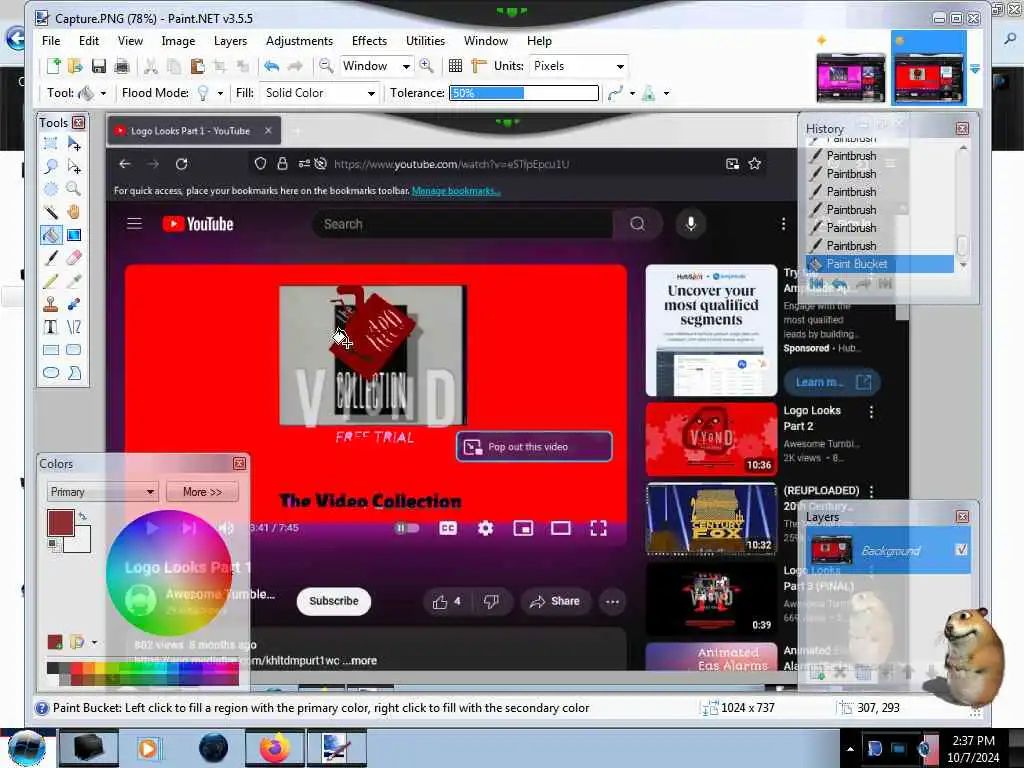Click the primary color swatch

pos(60,523)
